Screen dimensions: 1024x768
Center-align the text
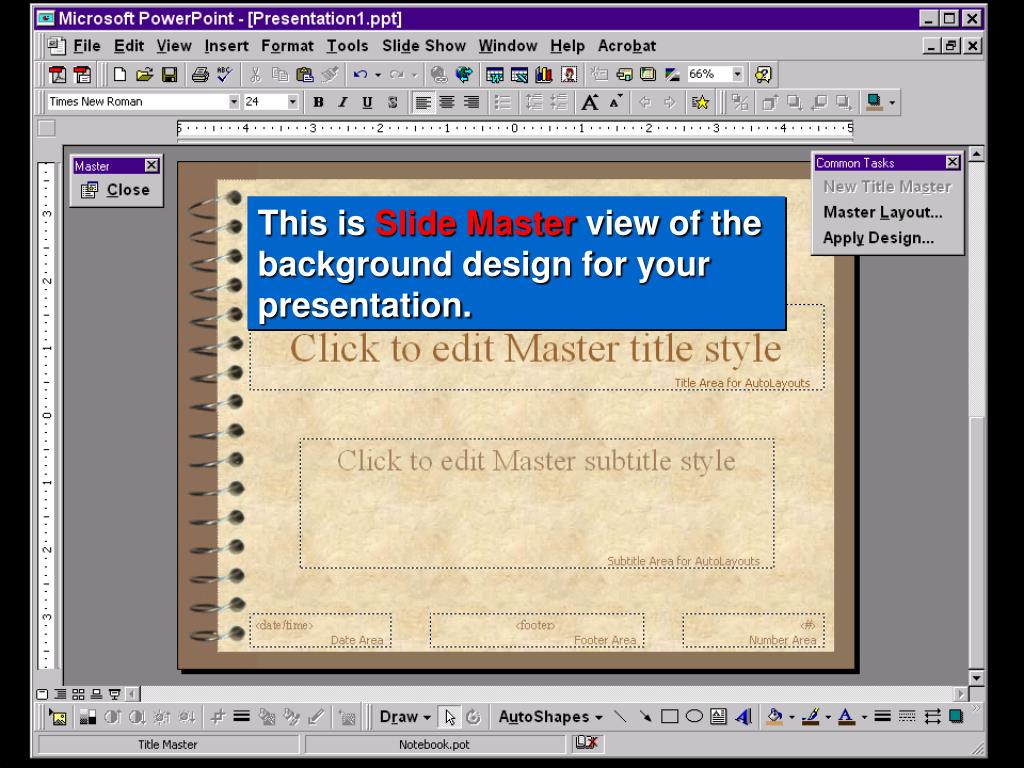pyautogui.click(x=447, y=102)
